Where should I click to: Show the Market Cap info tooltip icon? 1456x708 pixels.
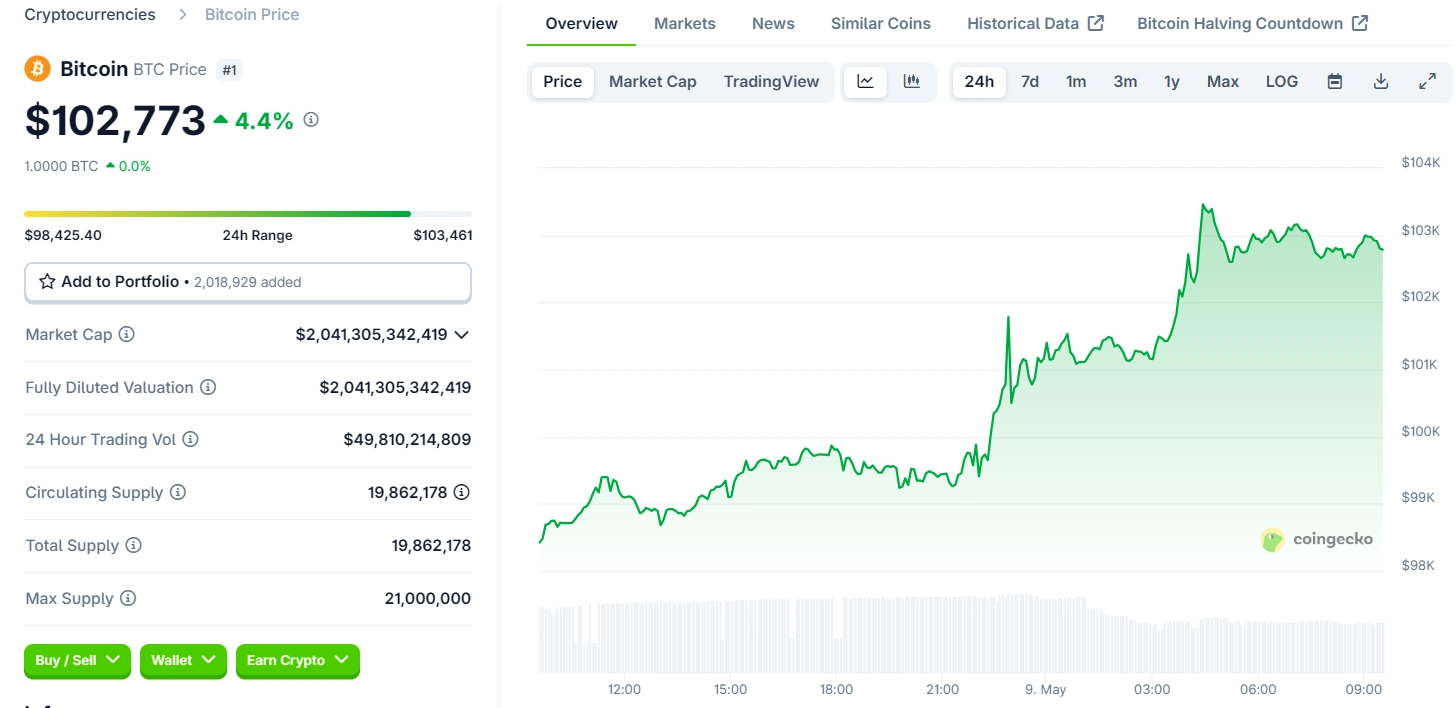click(127, 334)
